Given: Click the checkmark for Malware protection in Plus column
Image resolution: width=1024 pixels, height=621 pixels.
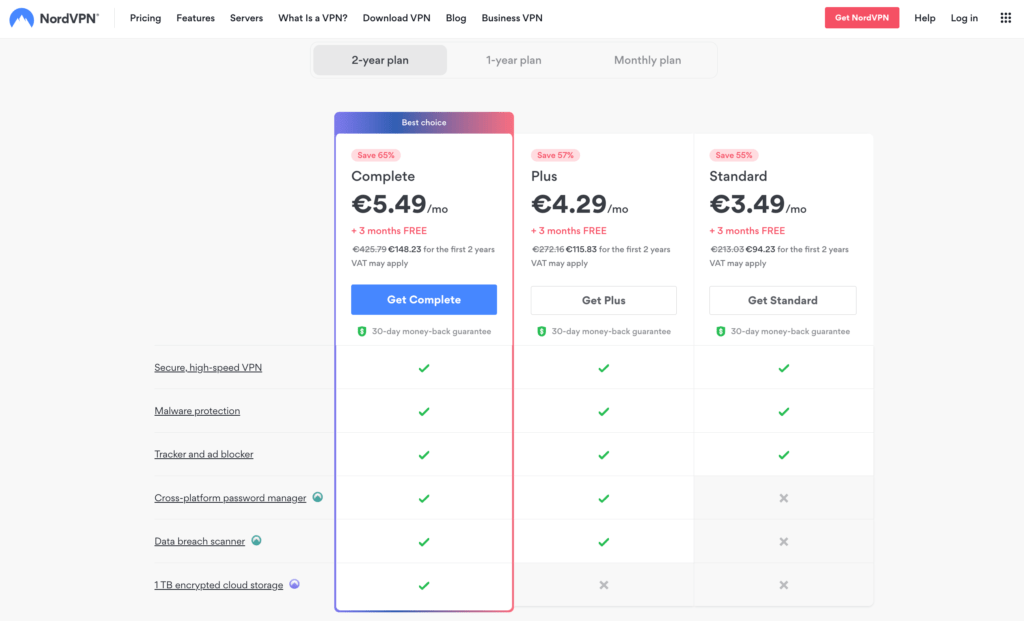Looking at the screenshot, I should click(x=603, y=410).
